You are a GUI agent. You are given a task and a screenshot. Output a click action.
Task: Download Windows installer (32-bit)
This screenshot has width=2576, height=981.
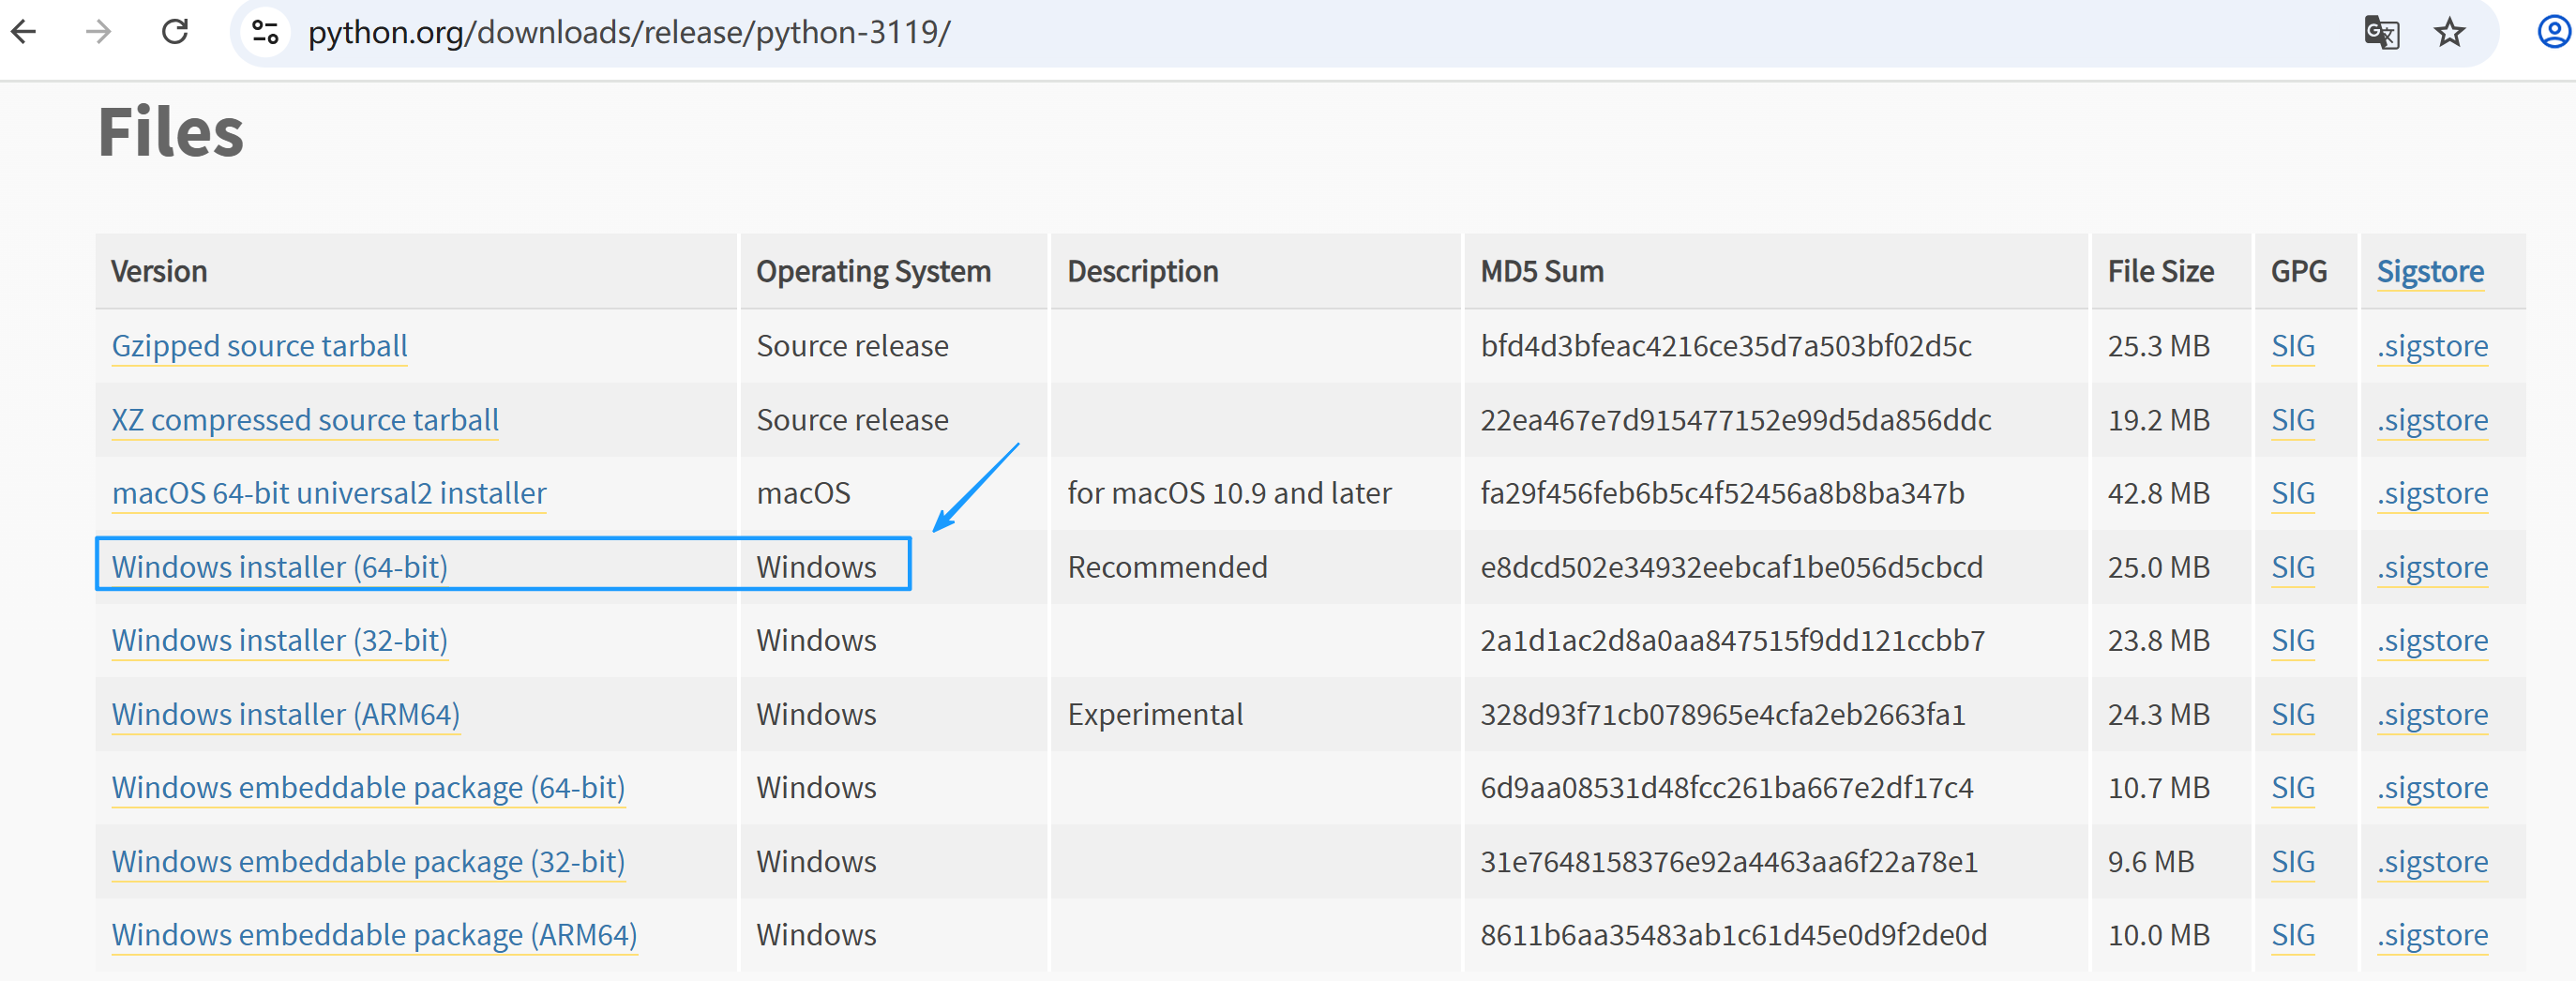tap(280, 640)
